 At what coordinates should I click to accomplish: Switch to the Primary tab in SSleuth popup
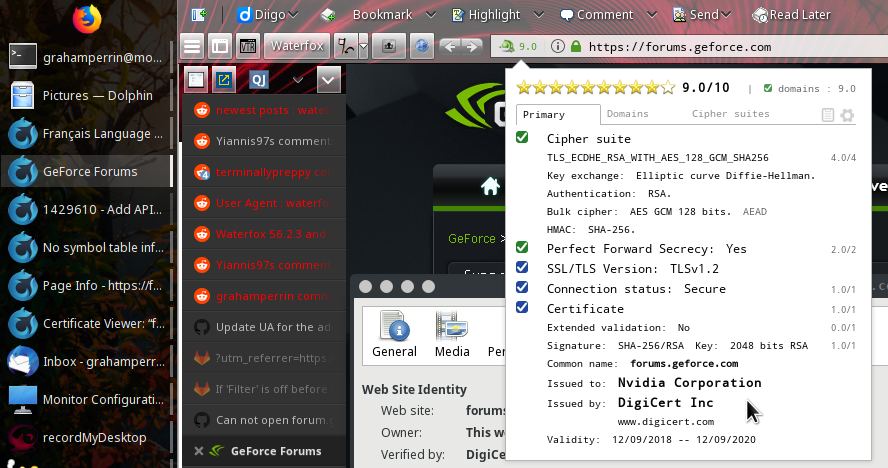point(558,114)
